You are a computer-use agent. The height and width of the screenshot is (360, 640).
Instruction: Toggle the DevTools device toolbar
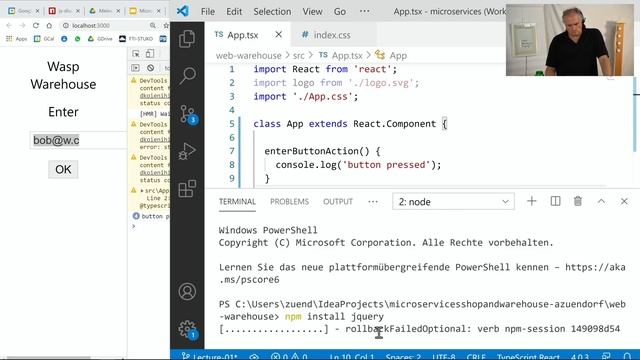[150, 54]
